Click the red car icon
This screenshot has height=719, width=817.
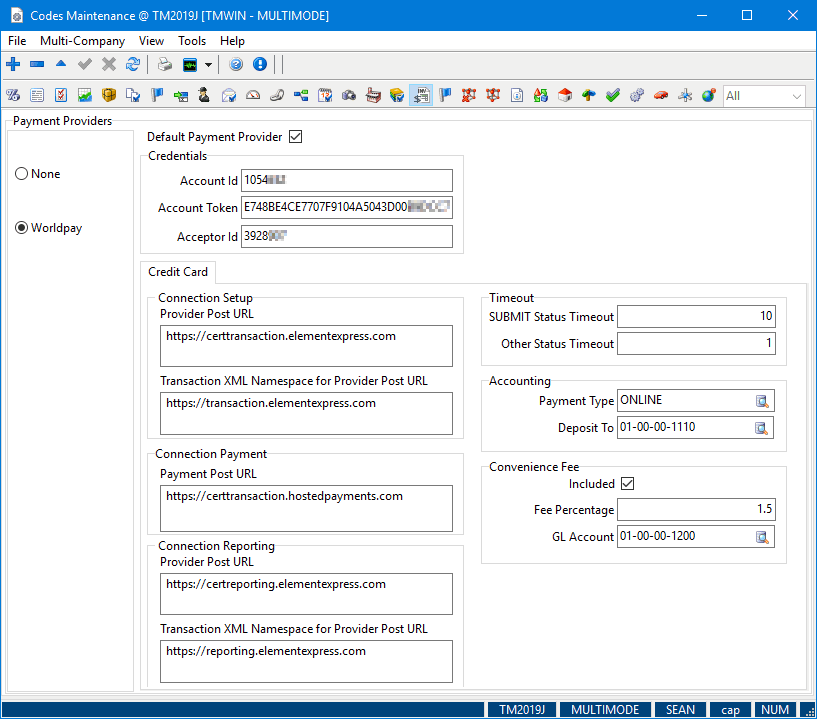pos(661,96)
